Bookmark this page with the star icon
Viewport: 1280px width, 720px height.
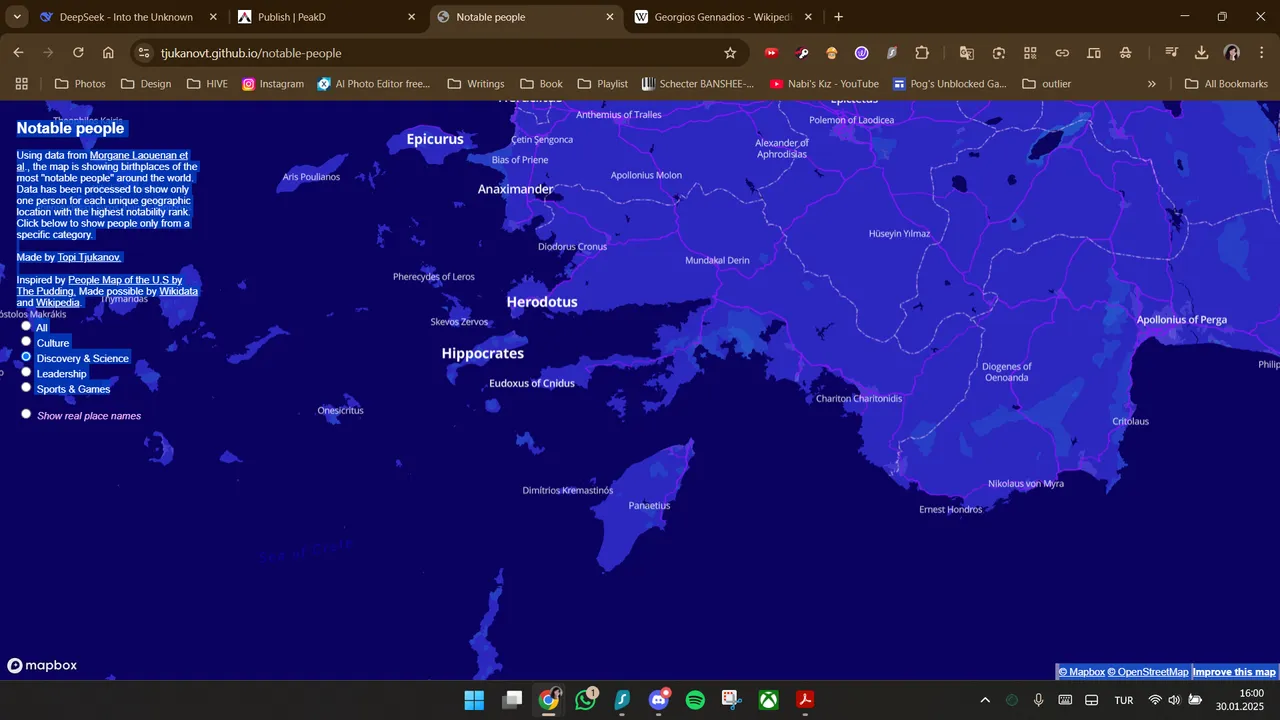tap(730, 53)
